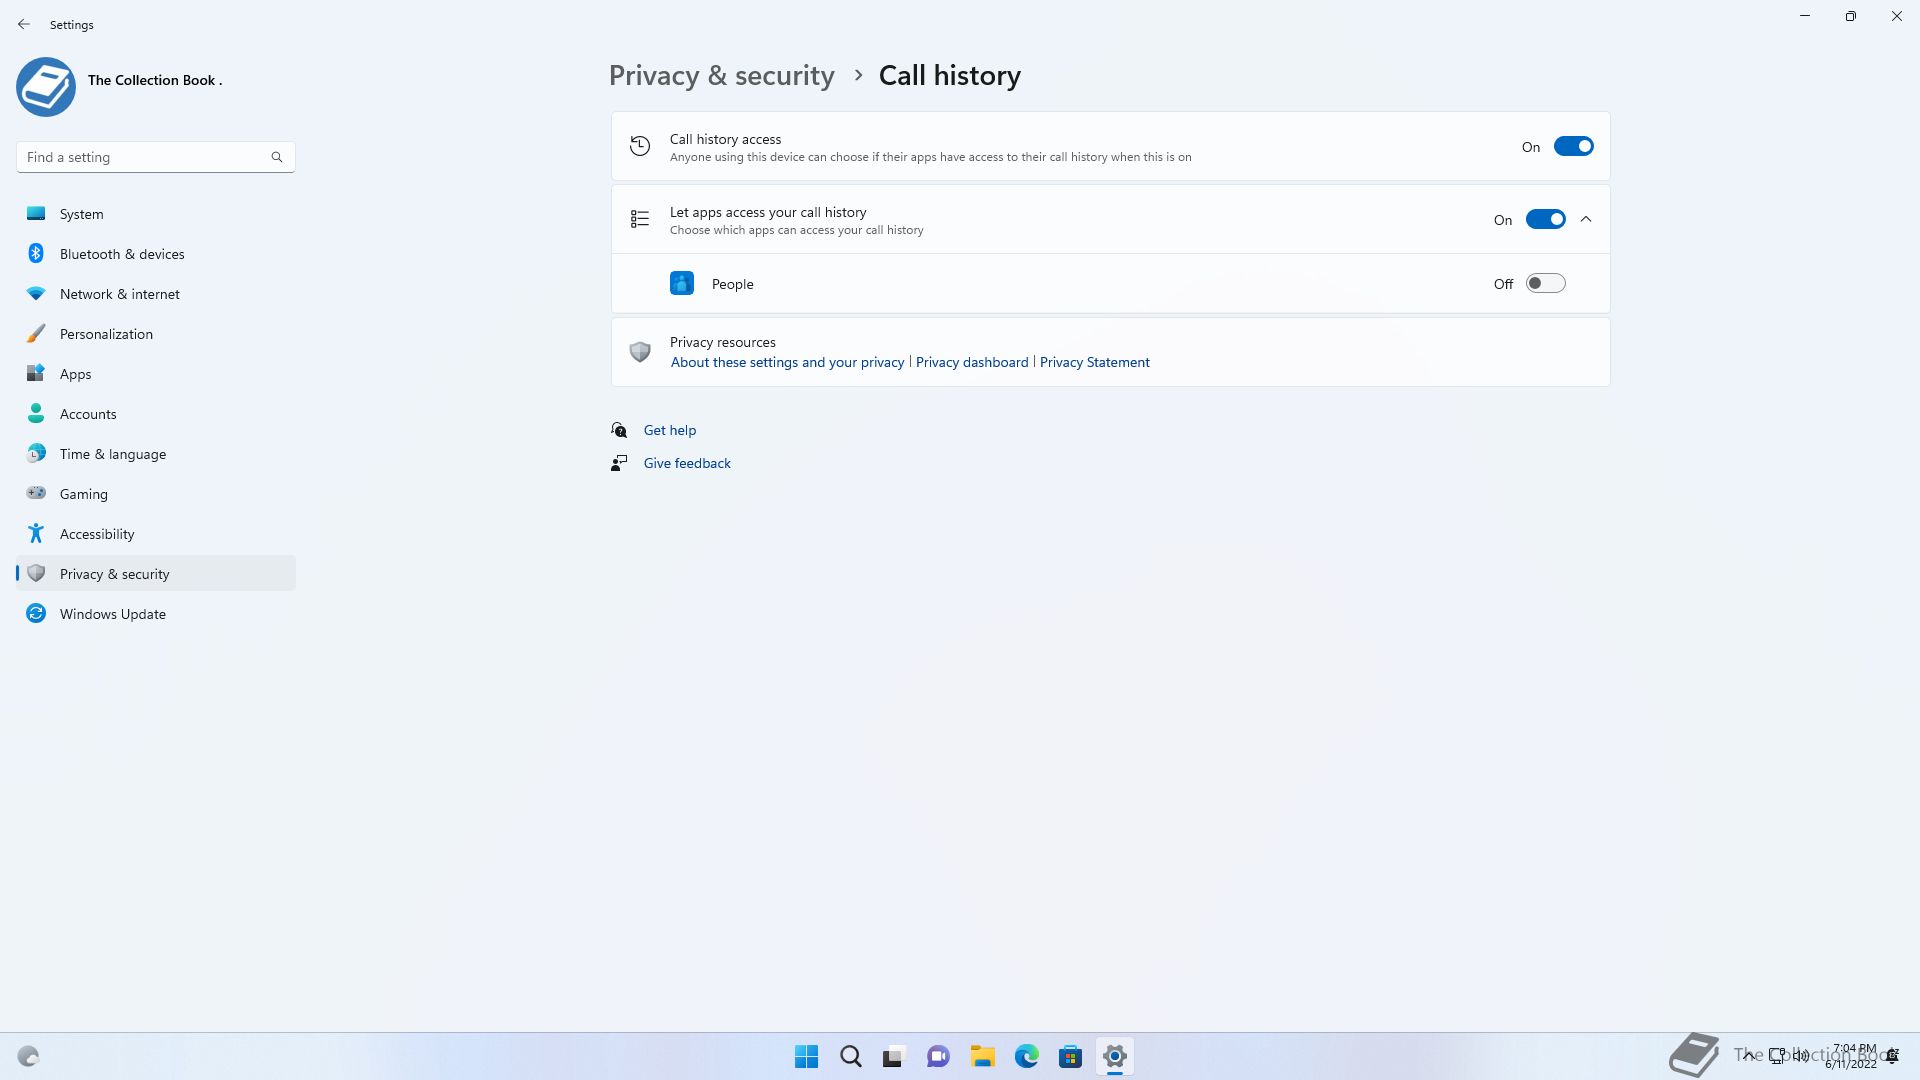Click the Windows Start button
1920x1080 pixels.
(806, 1056)
